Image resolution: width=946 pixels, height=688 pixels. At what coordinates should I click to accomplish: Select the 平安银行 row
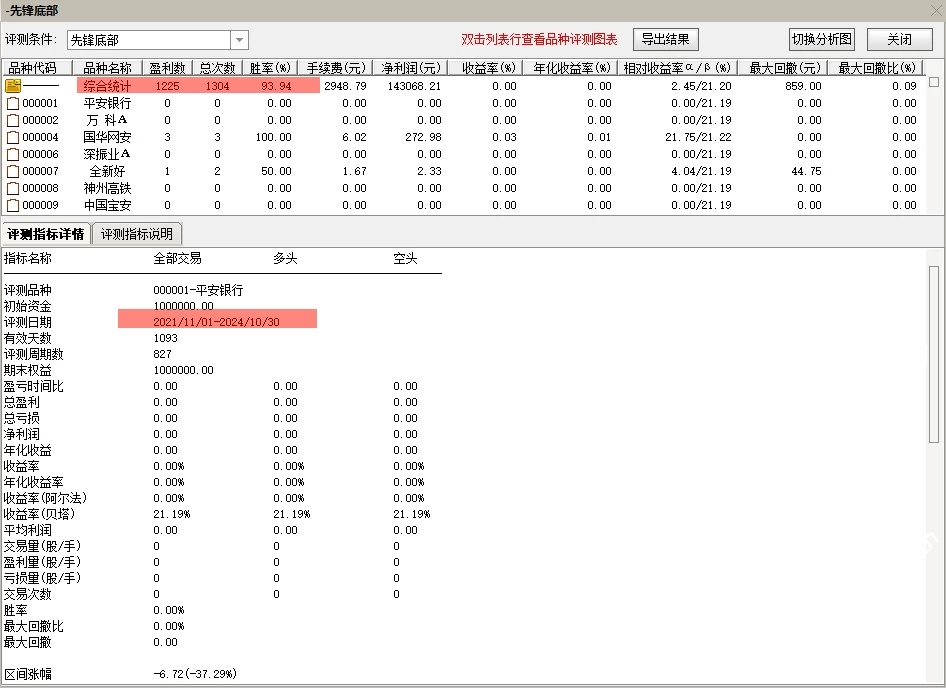click(x=463, y=103)
